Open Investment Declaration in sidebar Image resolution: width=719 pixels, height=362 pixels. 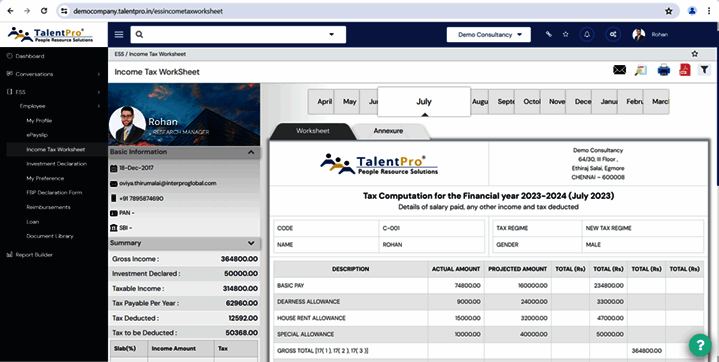(56, 164)
